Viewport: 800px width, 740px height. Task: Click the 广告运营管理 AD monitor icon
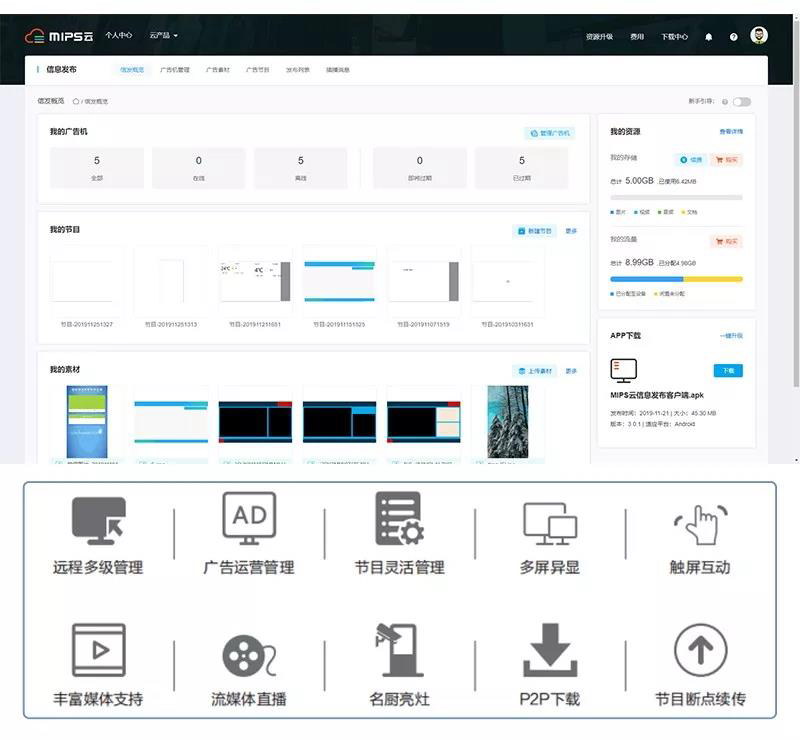pyautogui.click(x=249, y=519)
